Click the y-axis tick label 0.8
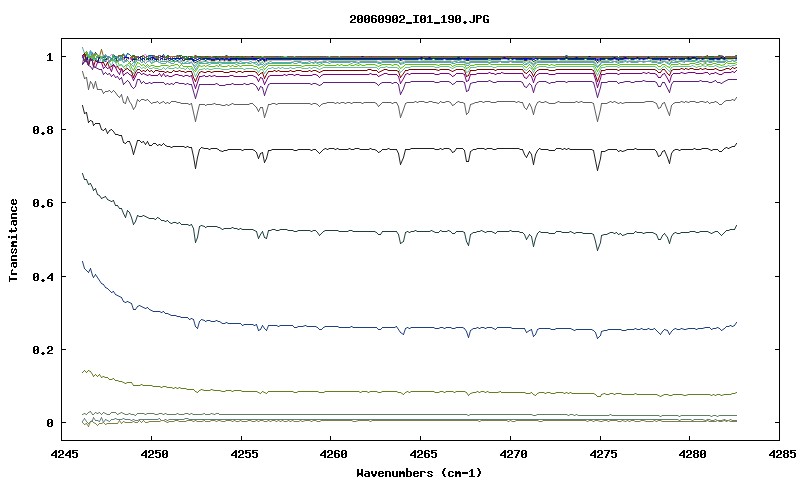This screenshot has width=800, height=480. point(43,130)
